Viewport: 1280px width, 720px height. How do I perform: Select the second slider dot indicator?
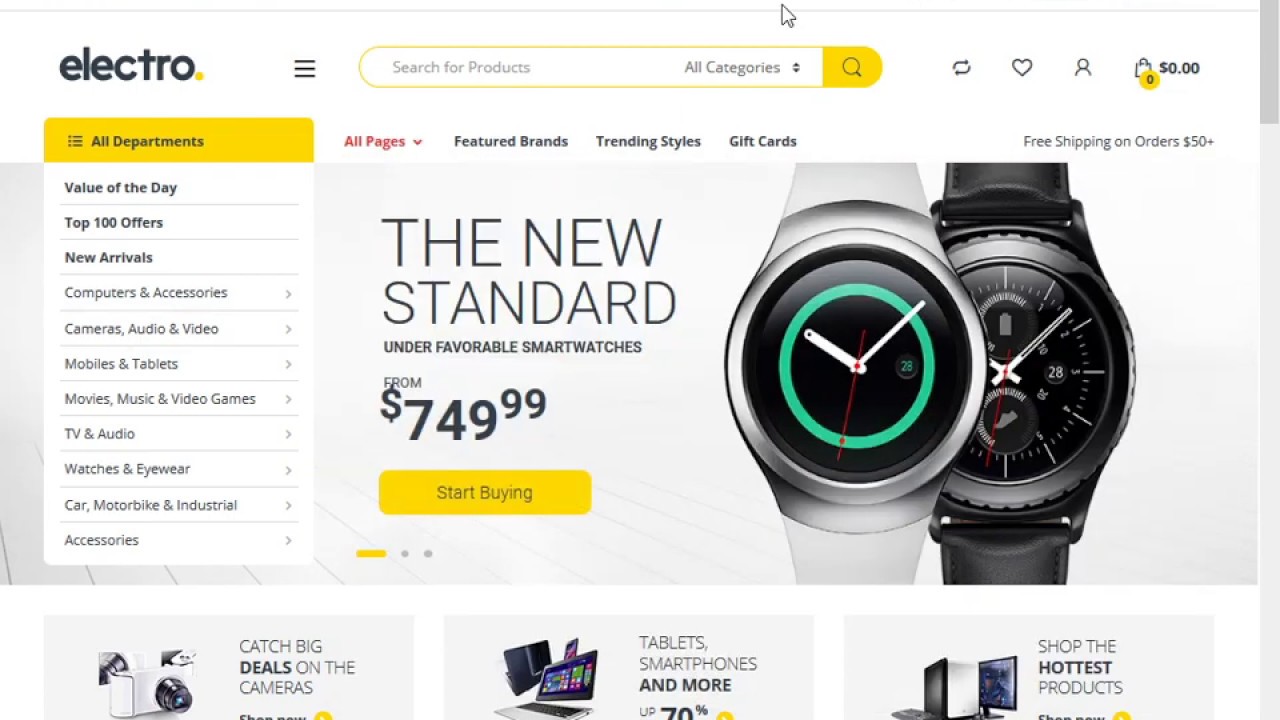(405, 553)
